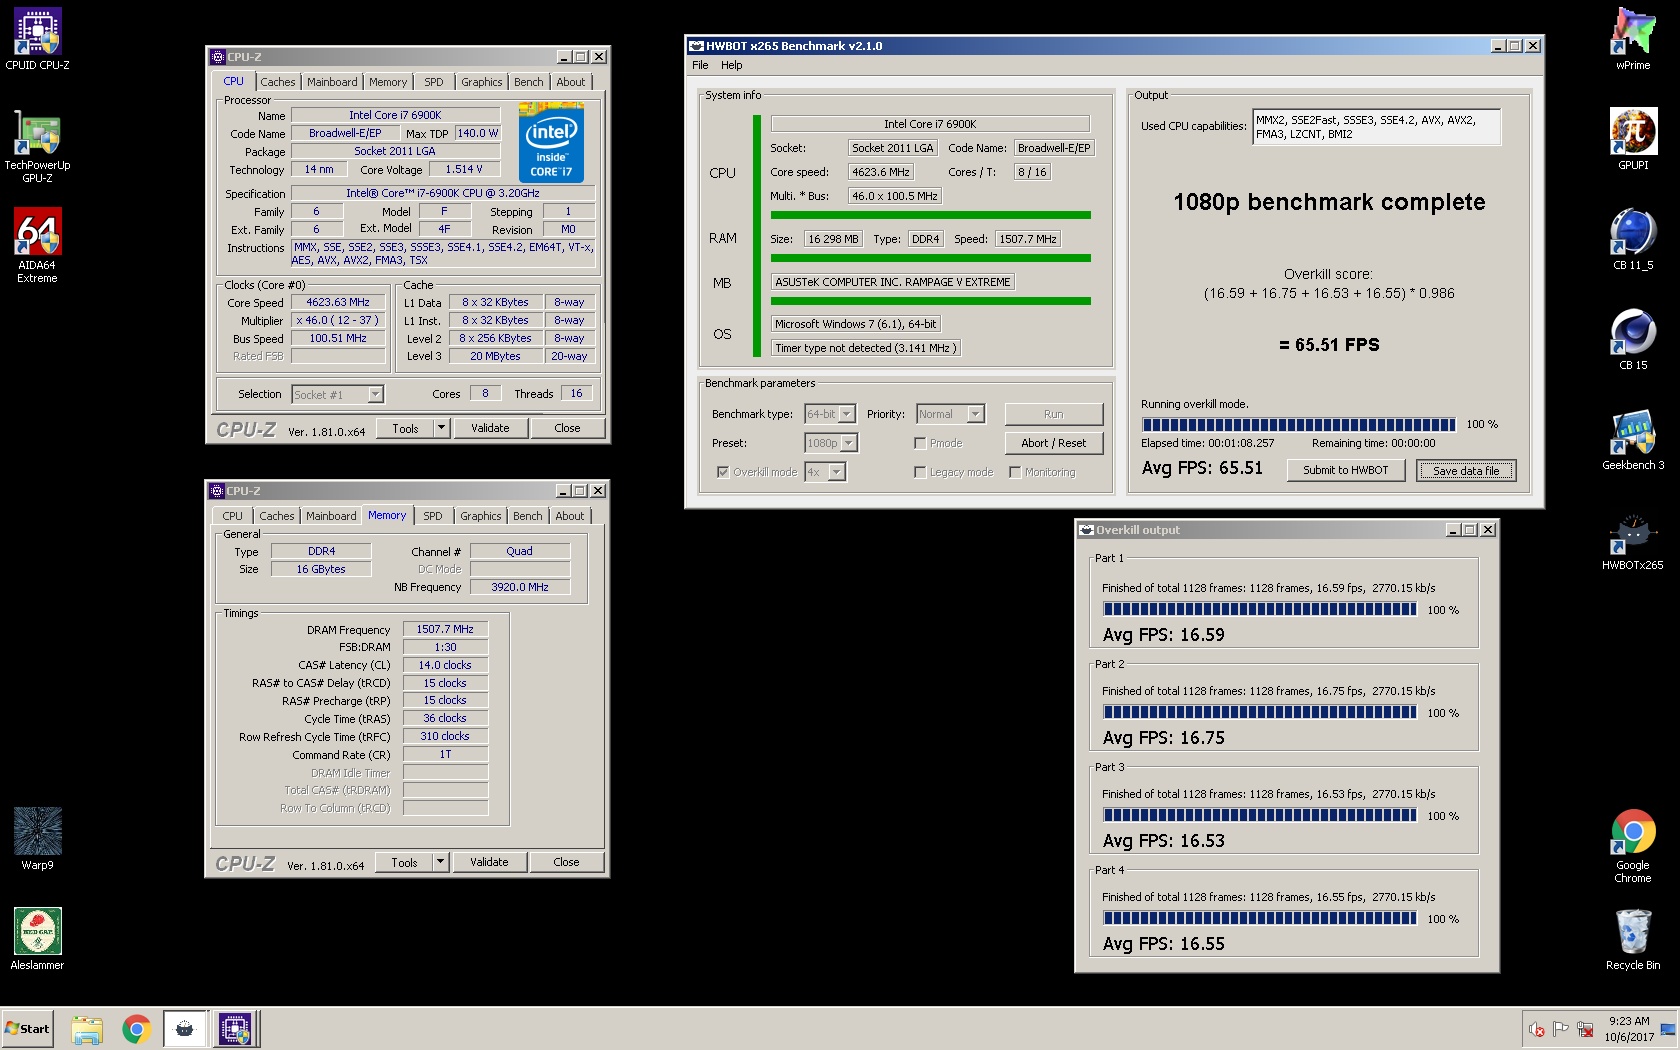Click Close button in top CPU-Z window
The width and height of the screenshot is (1680, 1050).
pyautogui.click(x=567, y=428)
